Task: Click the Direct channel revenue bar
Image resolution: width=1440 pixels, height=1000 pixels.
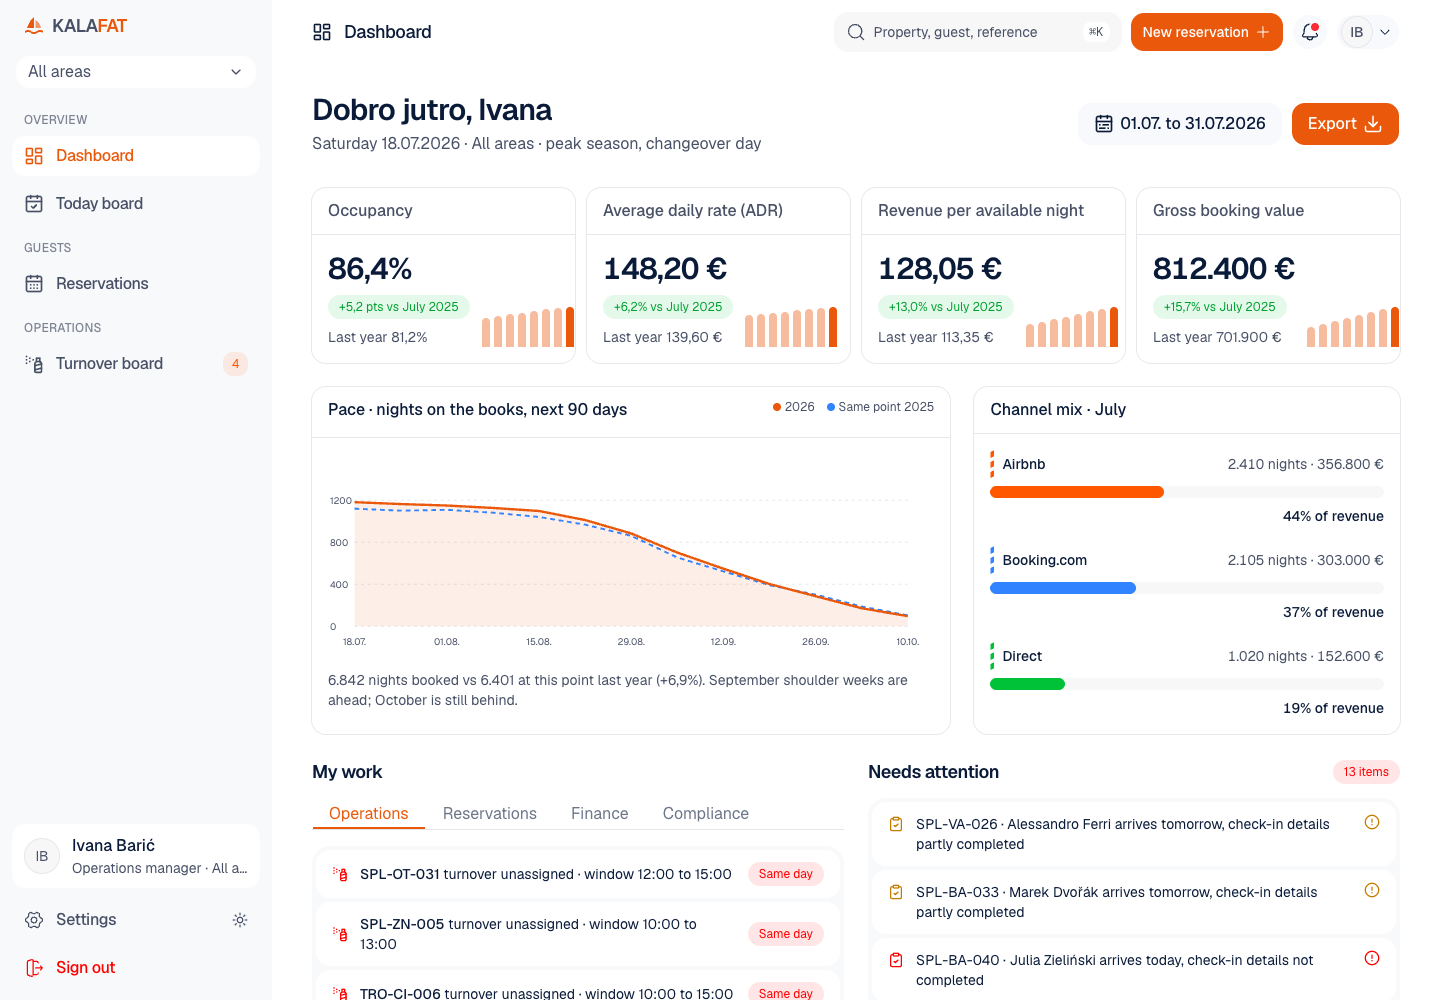Action: [x=1187, y=684]
